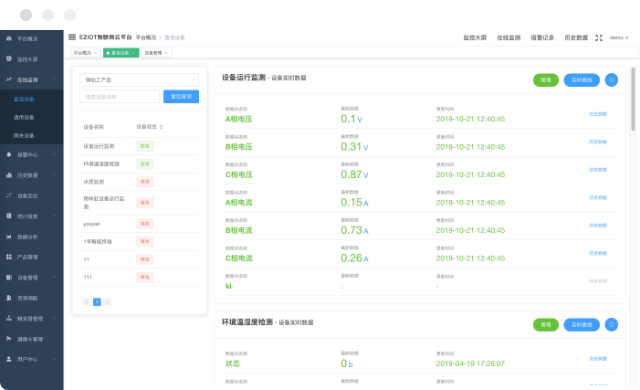Click the device name search field
Viewport: 640px width, 390px height.
120,97
